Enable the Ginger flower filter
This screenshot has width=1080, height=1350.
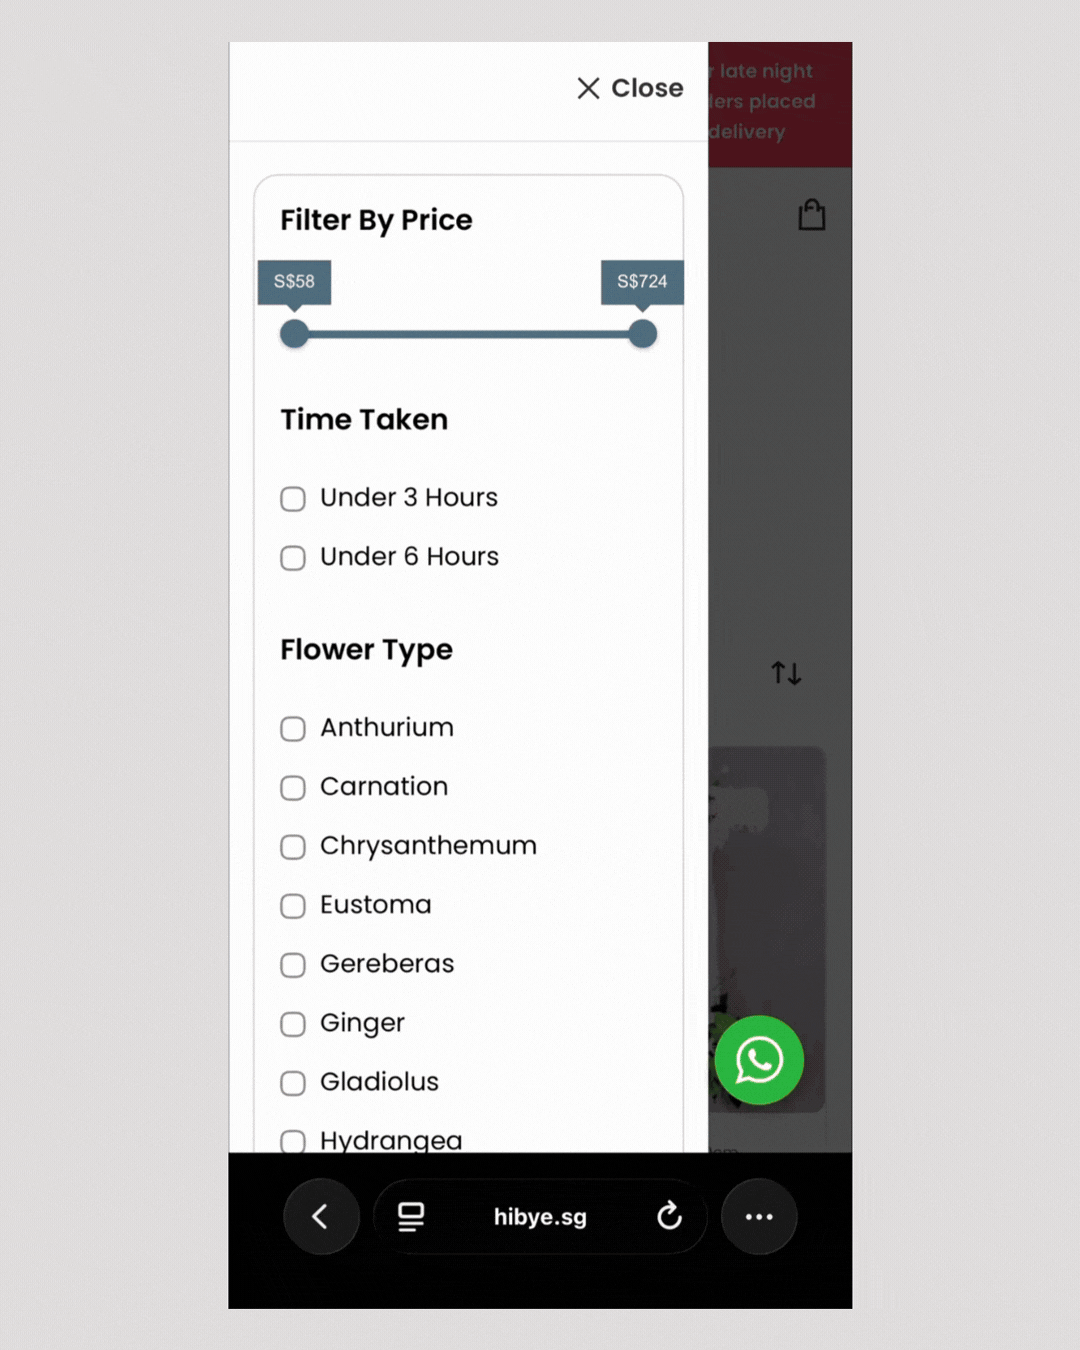[293, 1024]
